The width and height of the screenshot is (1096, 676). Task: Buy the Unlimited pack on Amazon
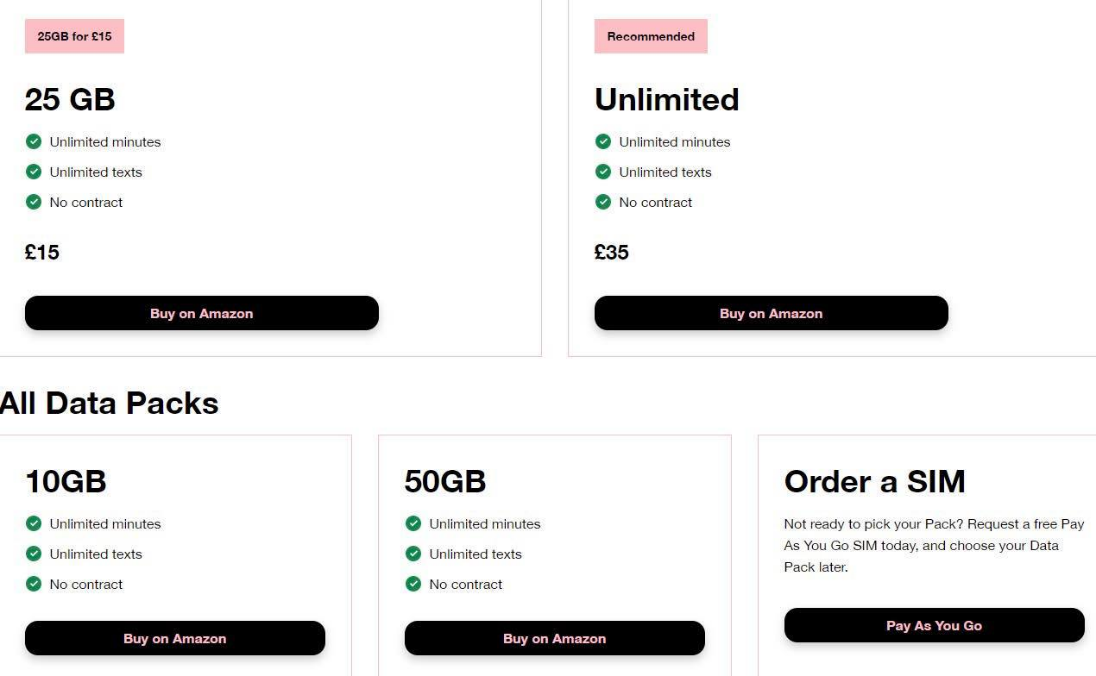[x=771, y=313]
